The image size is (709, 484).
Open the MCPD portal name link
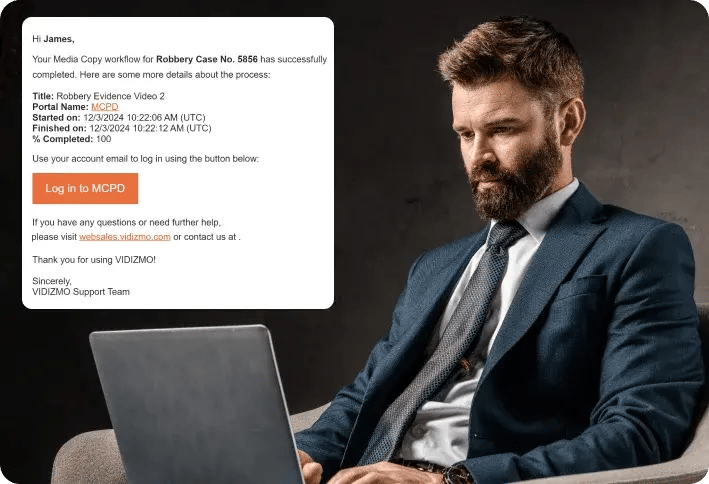pyautogui.click(x=104, y=107)
